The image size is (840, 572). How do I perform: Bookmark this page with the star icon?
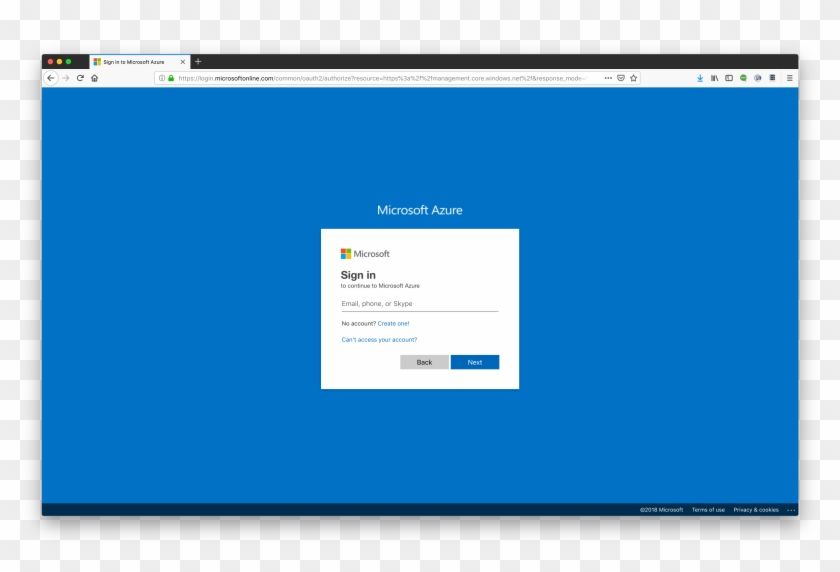pos(633,78)
